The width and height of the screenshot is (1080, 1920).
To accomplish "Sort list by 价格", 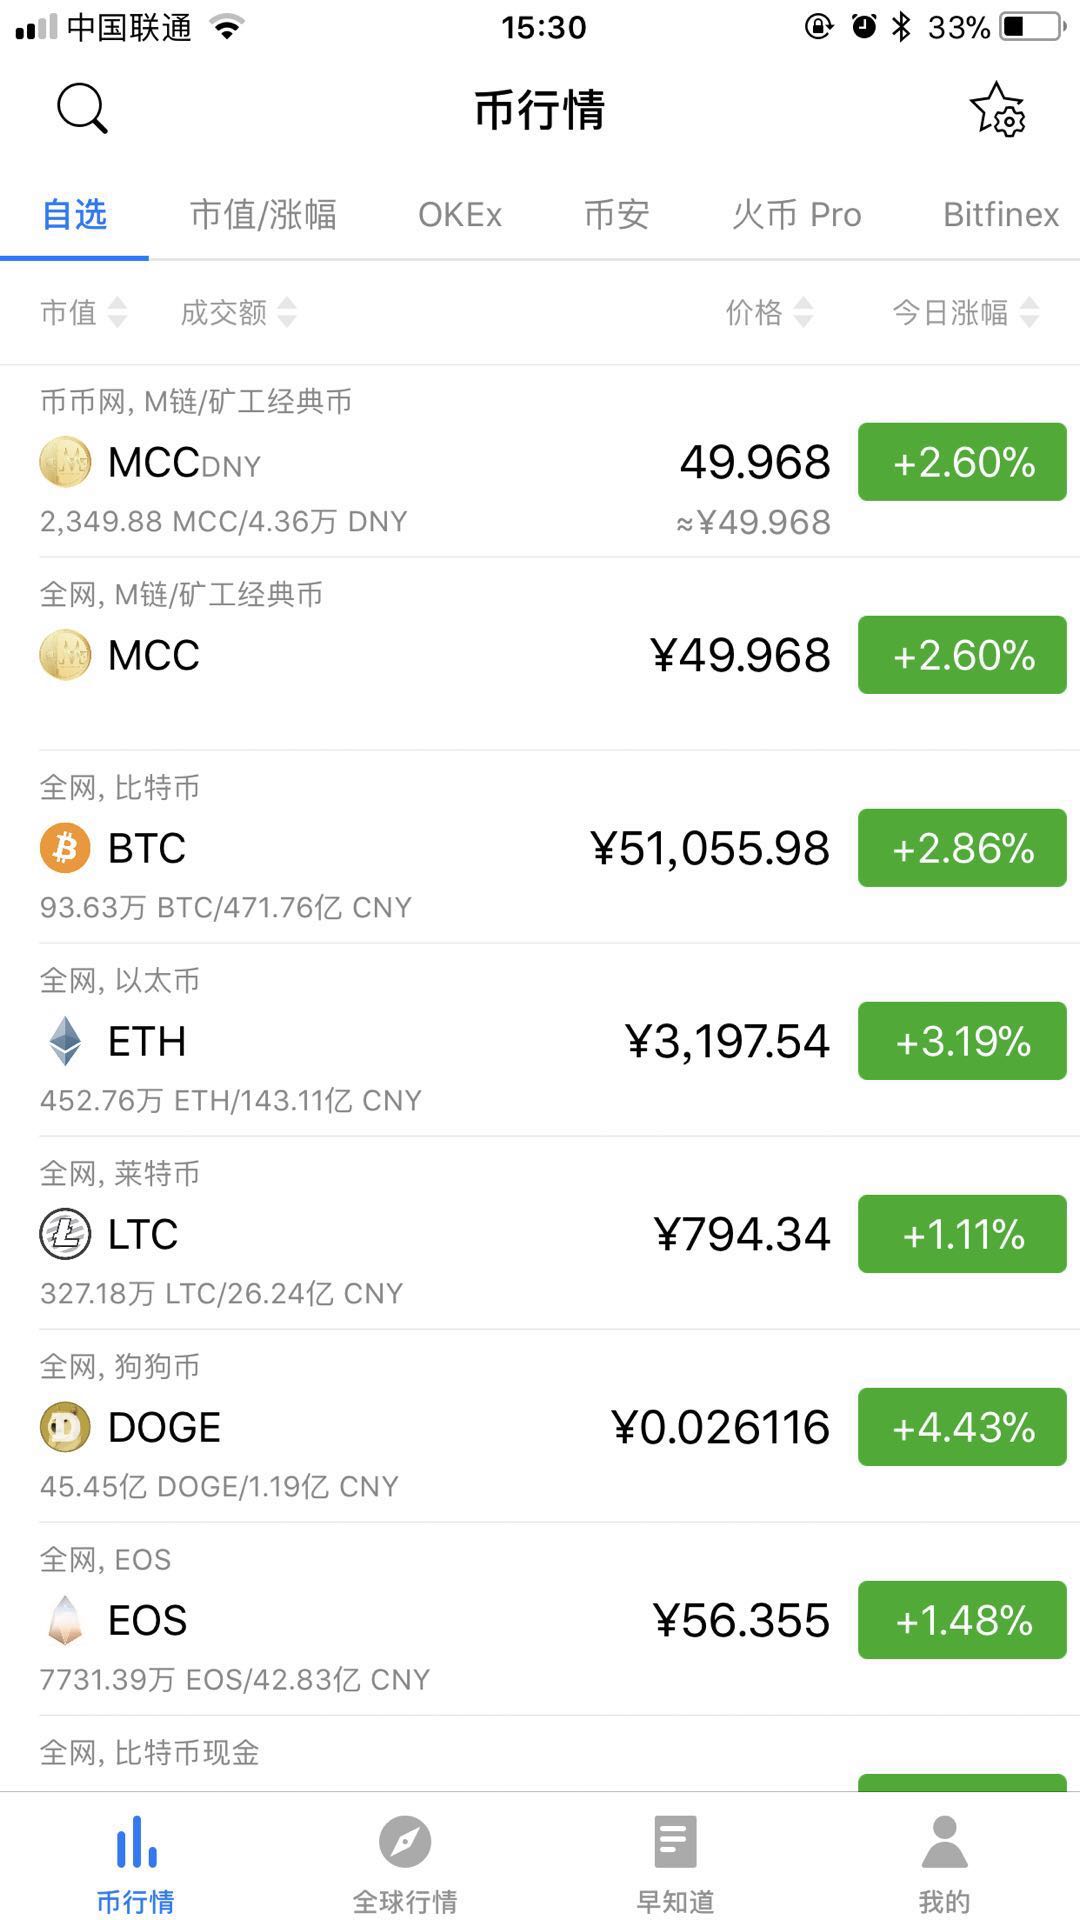I will point(768,313).
